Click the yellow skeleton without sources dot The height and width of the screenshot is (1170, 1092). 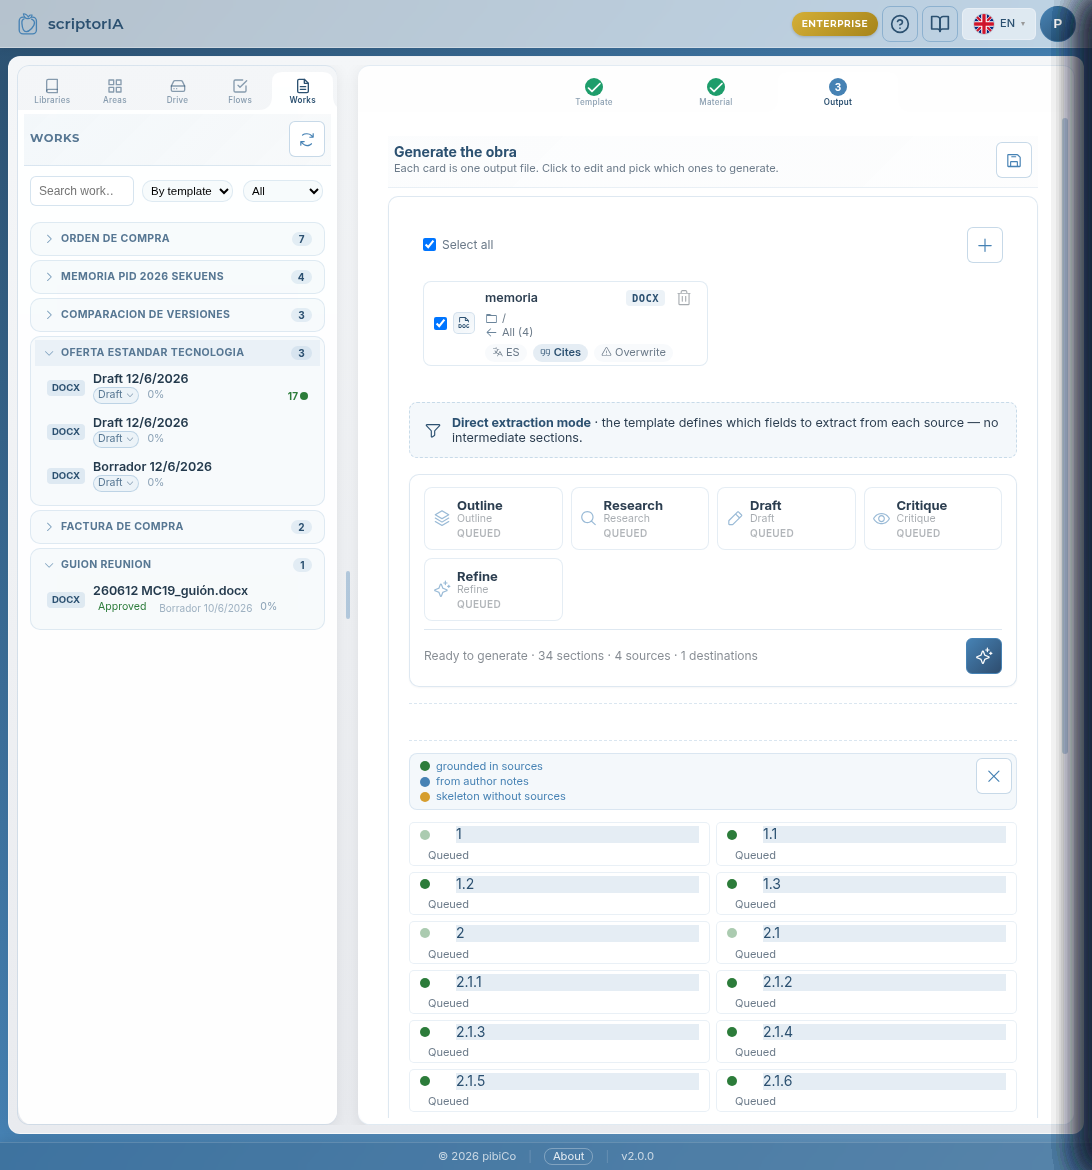(x=425, y=796)
